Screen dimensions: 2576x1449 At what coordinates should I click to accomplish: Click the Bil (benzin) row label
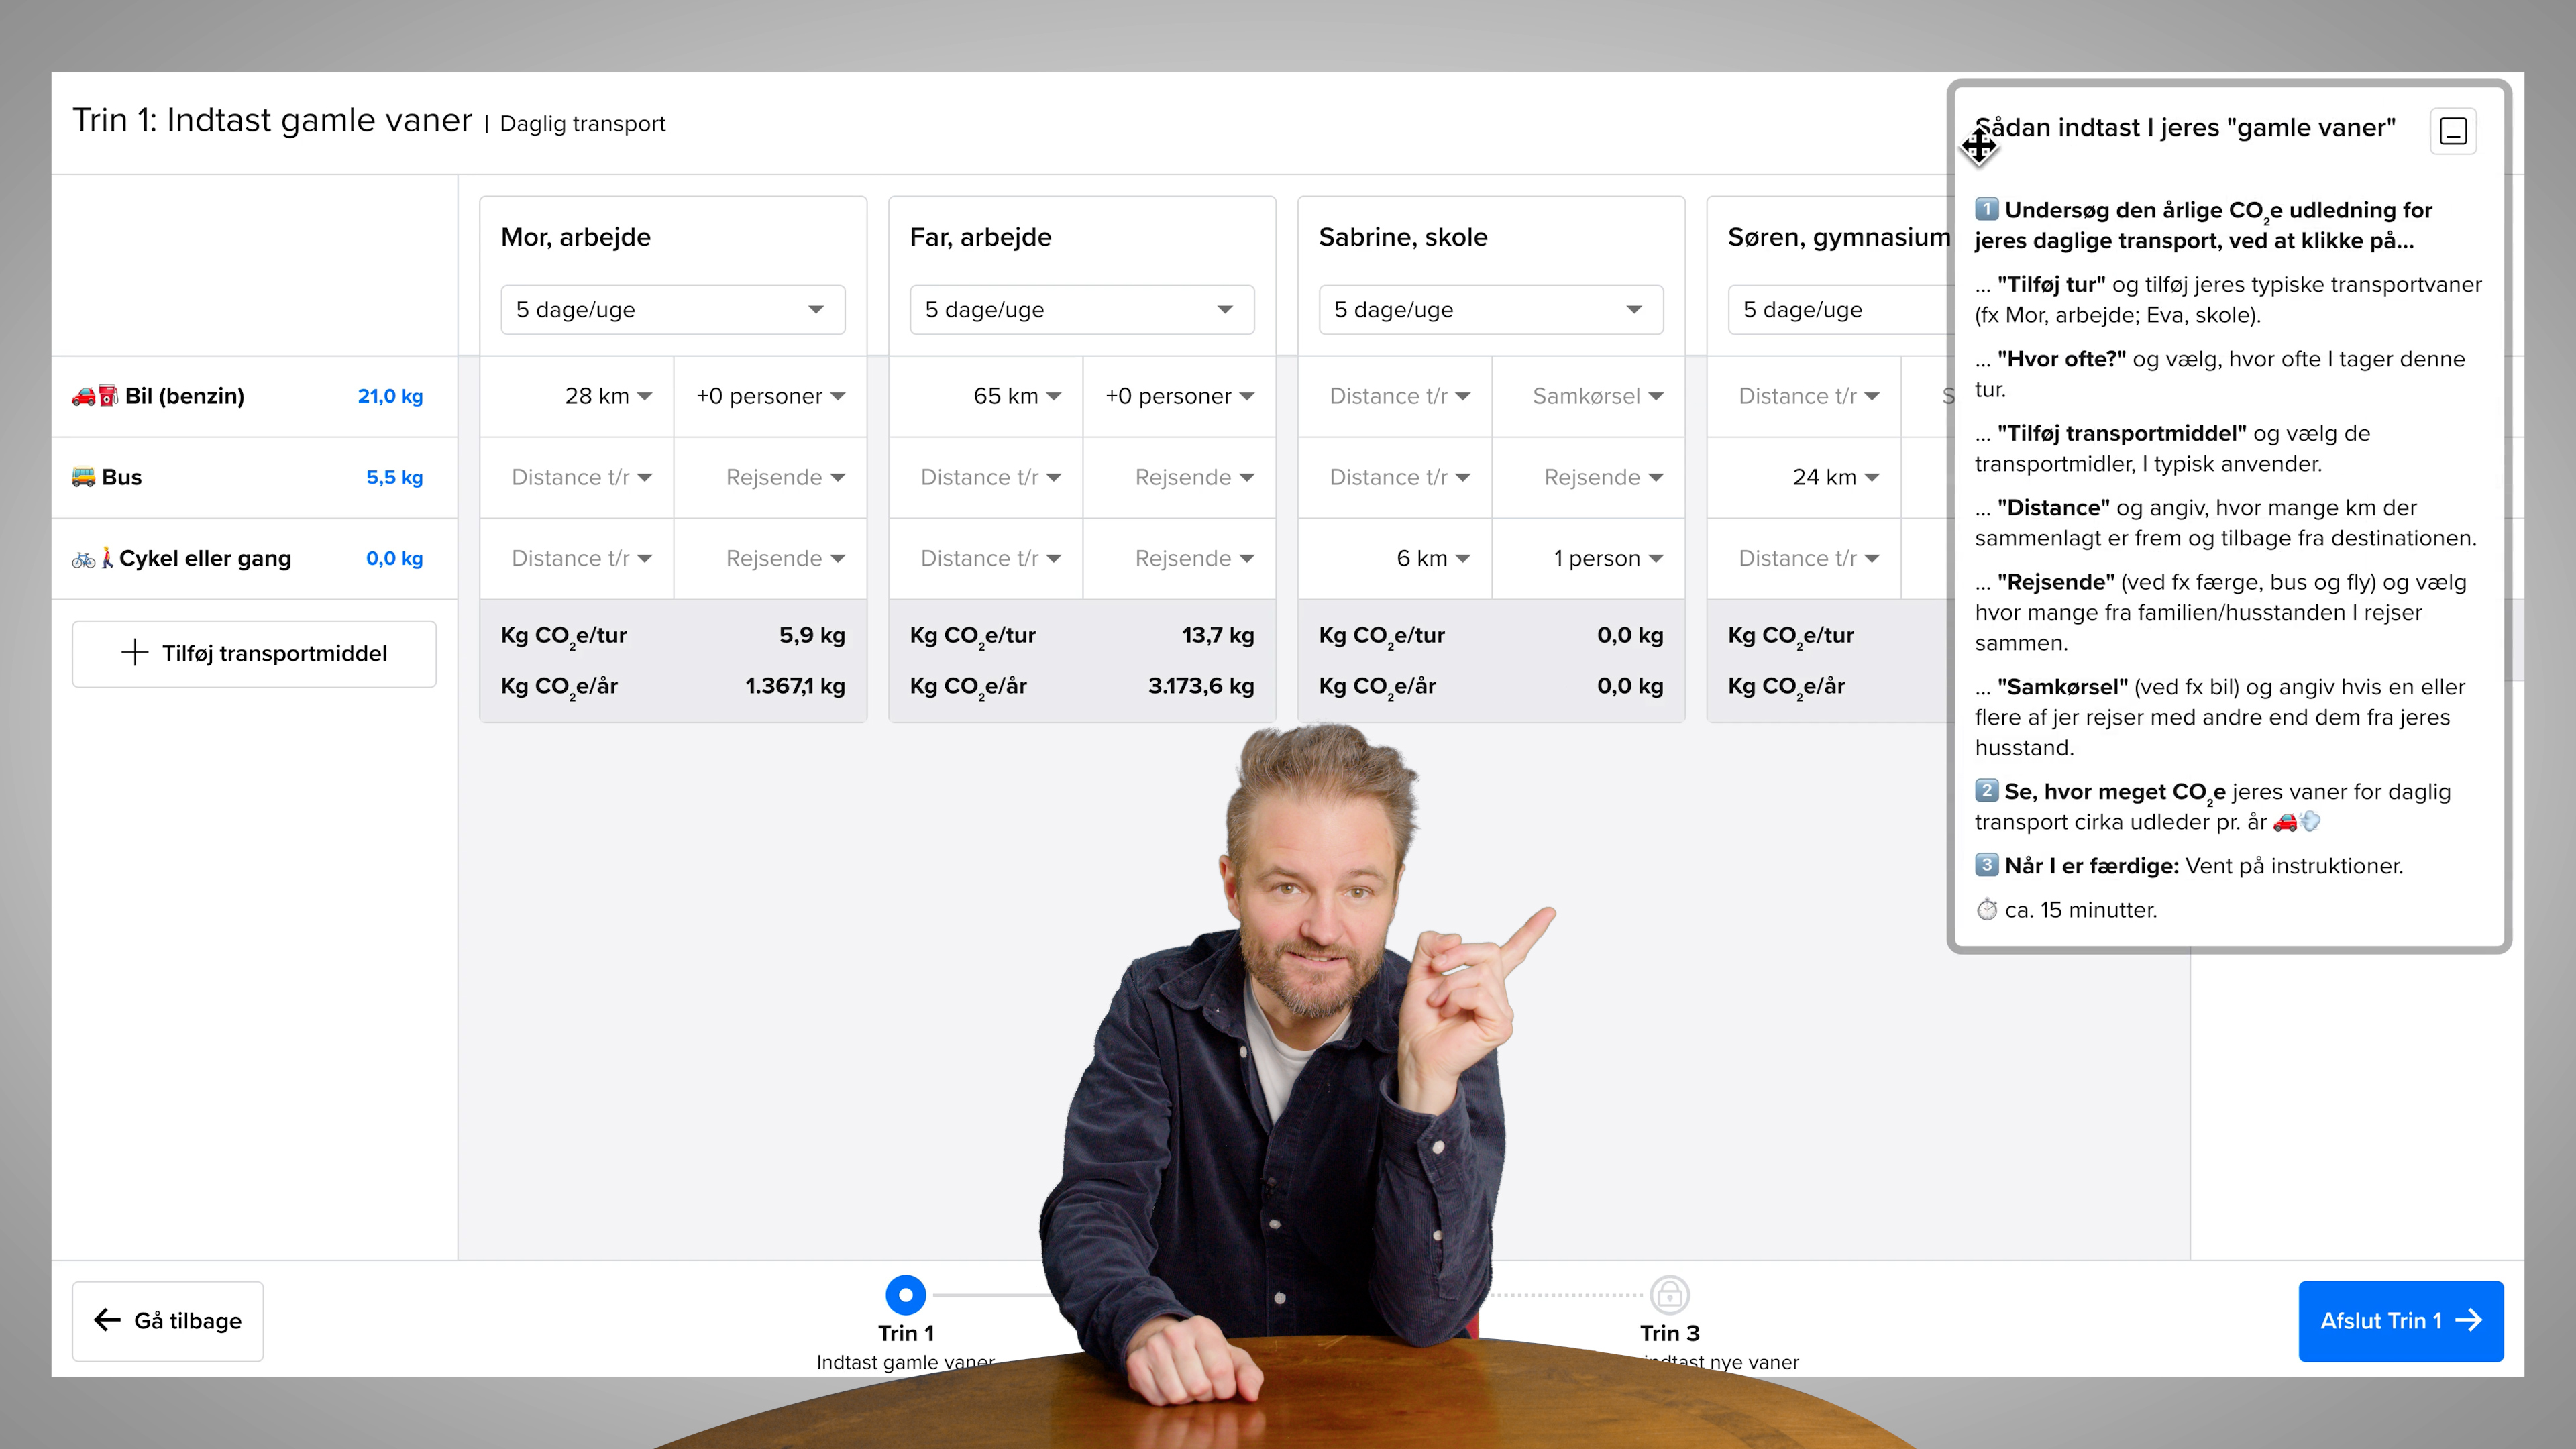click(184, 396)
